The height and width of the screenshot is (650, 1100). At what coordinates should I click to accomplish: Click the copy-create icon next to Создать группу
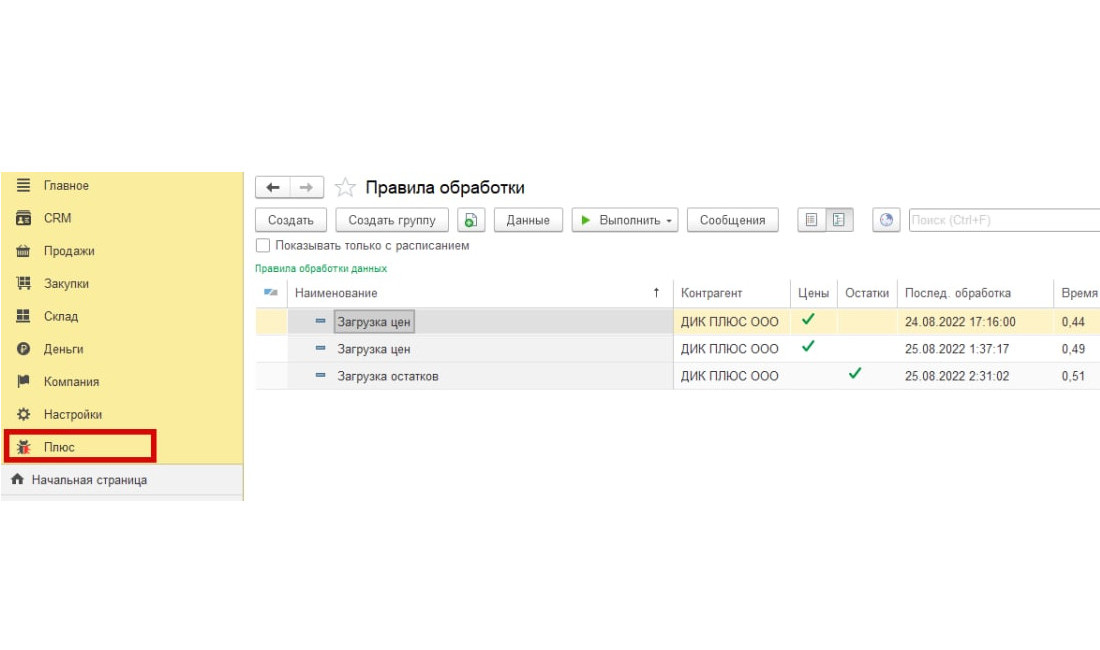click(471, 220)
